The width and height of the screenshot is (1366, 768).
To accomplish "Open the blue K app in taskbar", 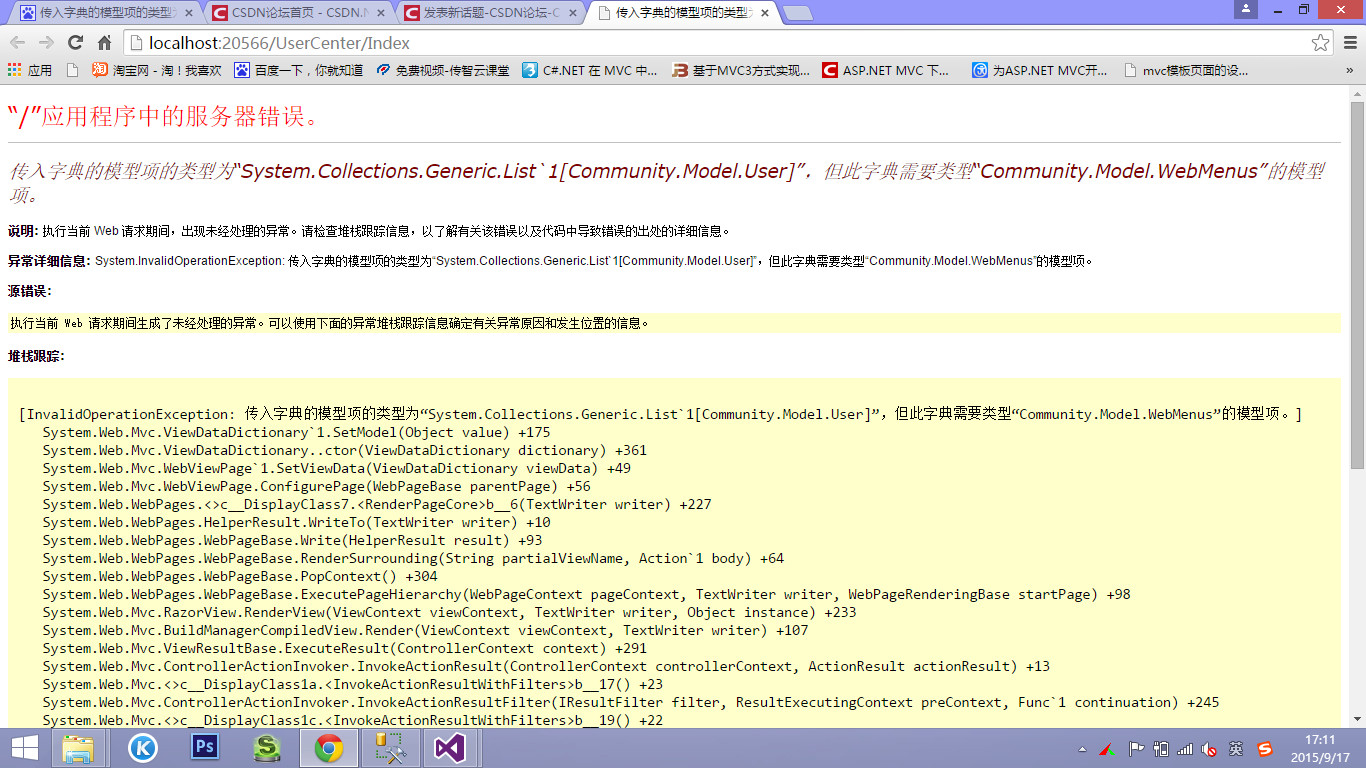I will (x=143, y=748).
